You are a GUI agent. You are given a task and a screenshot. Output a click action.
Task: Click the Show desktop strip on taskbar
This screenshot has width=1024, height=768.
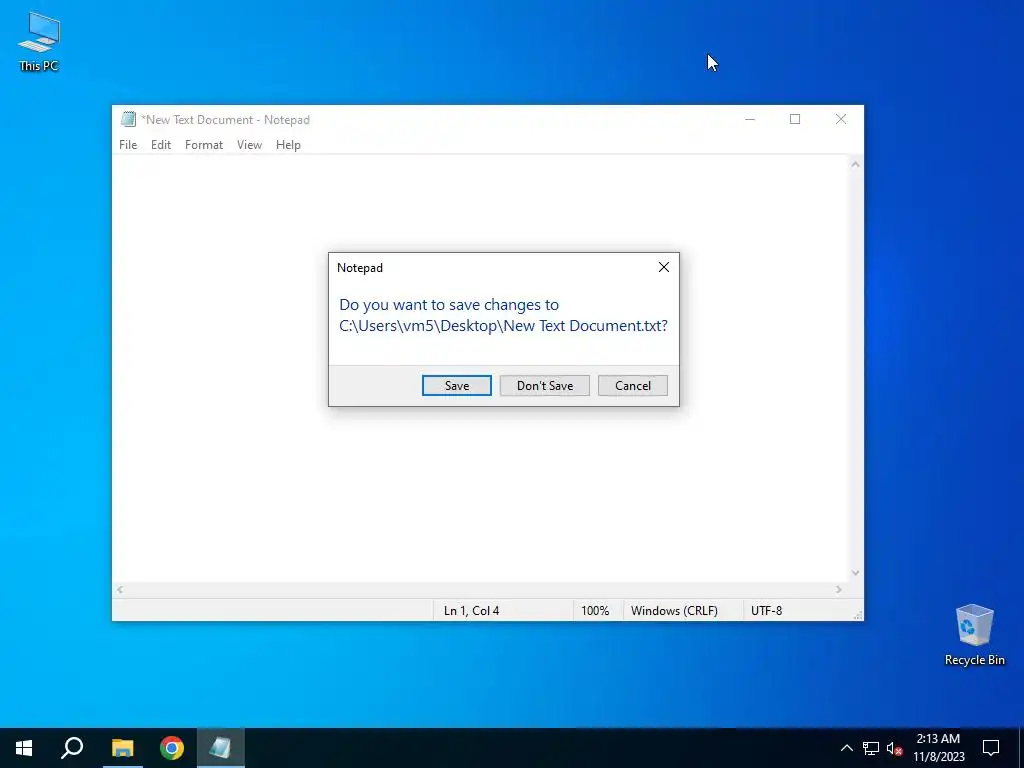(1021, 748)
